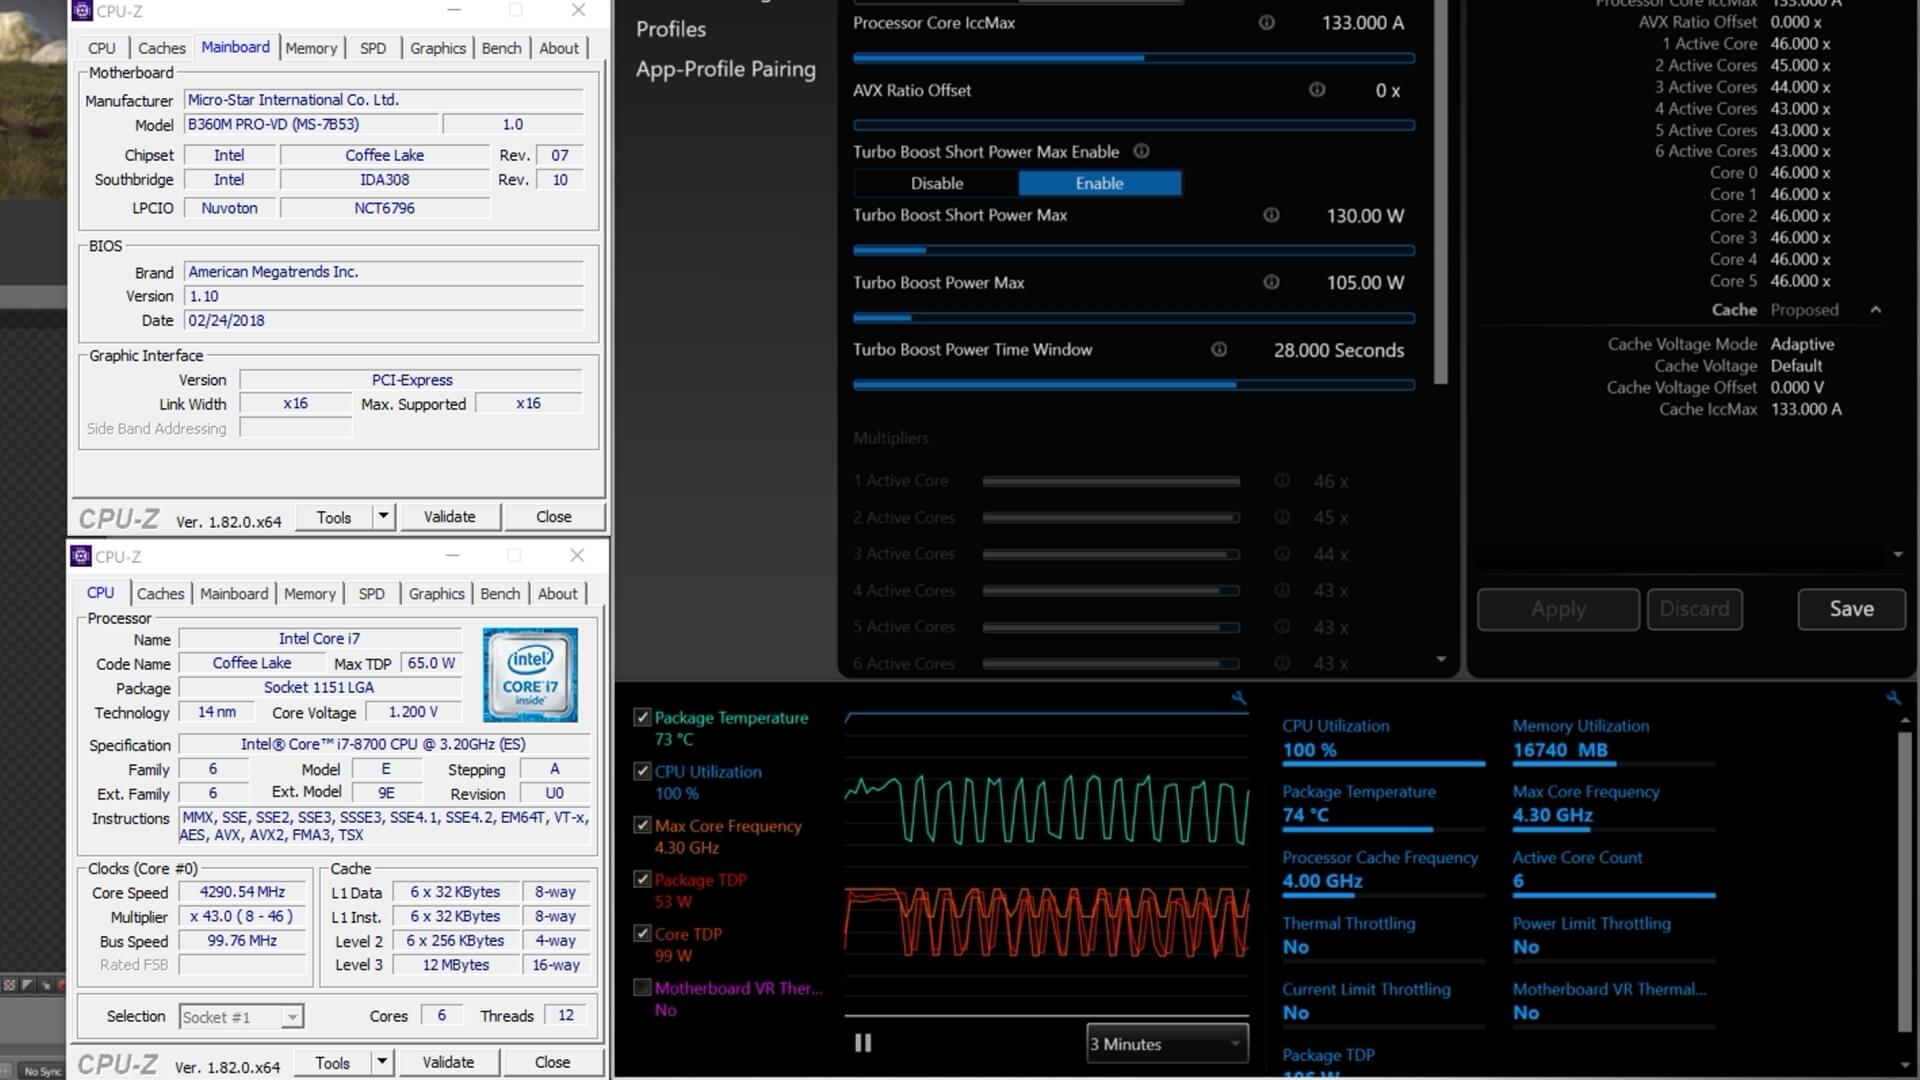Click Tools button in lower CPU-Z window

pyautogui.click(x=333, y=1062)
